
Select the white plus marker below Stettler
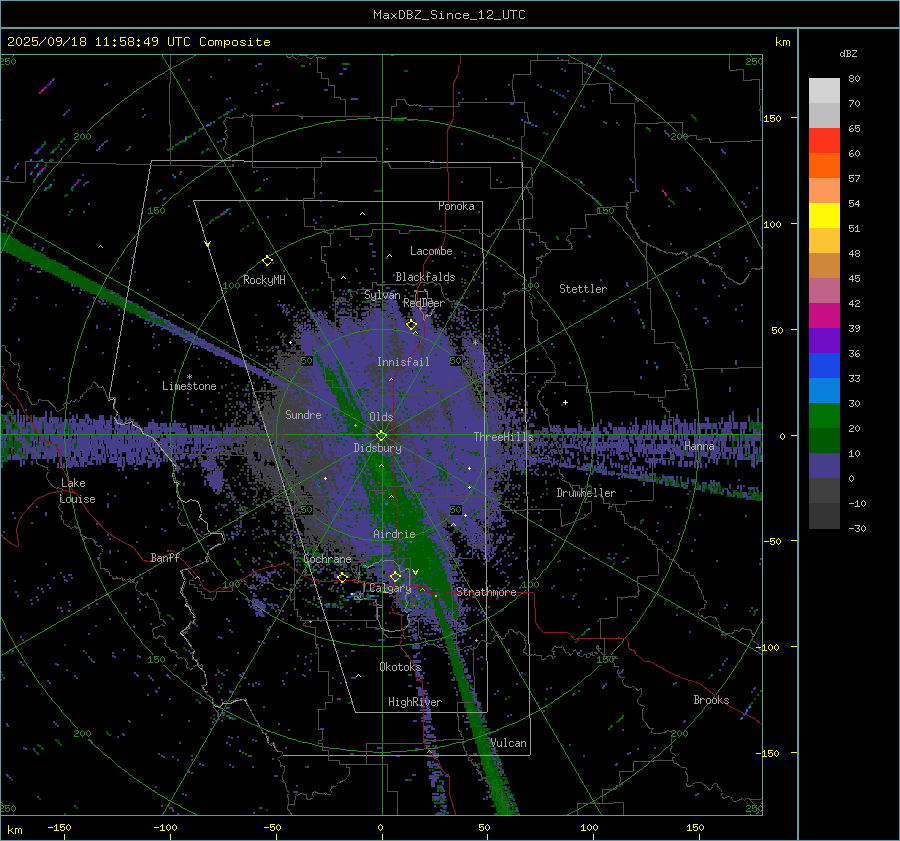pos(565,403)
